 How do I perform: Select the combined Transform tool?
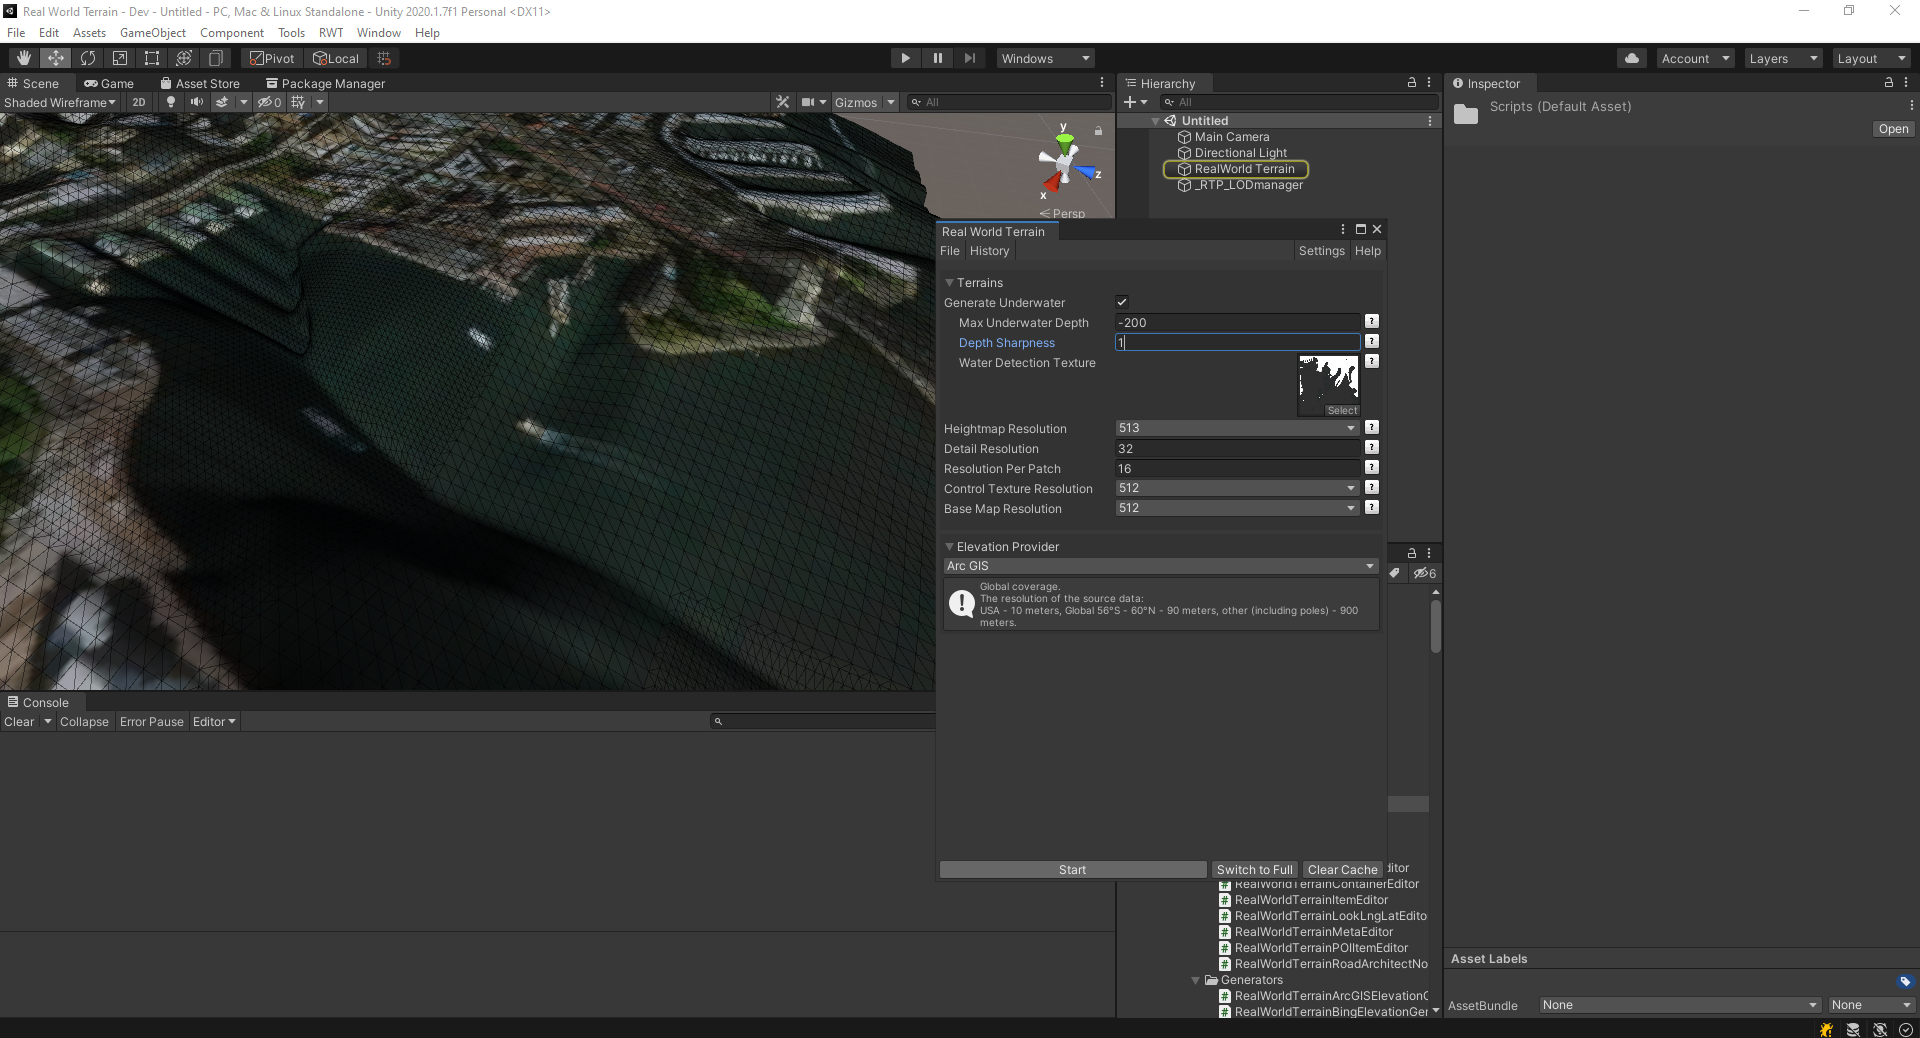coord(184,58)
